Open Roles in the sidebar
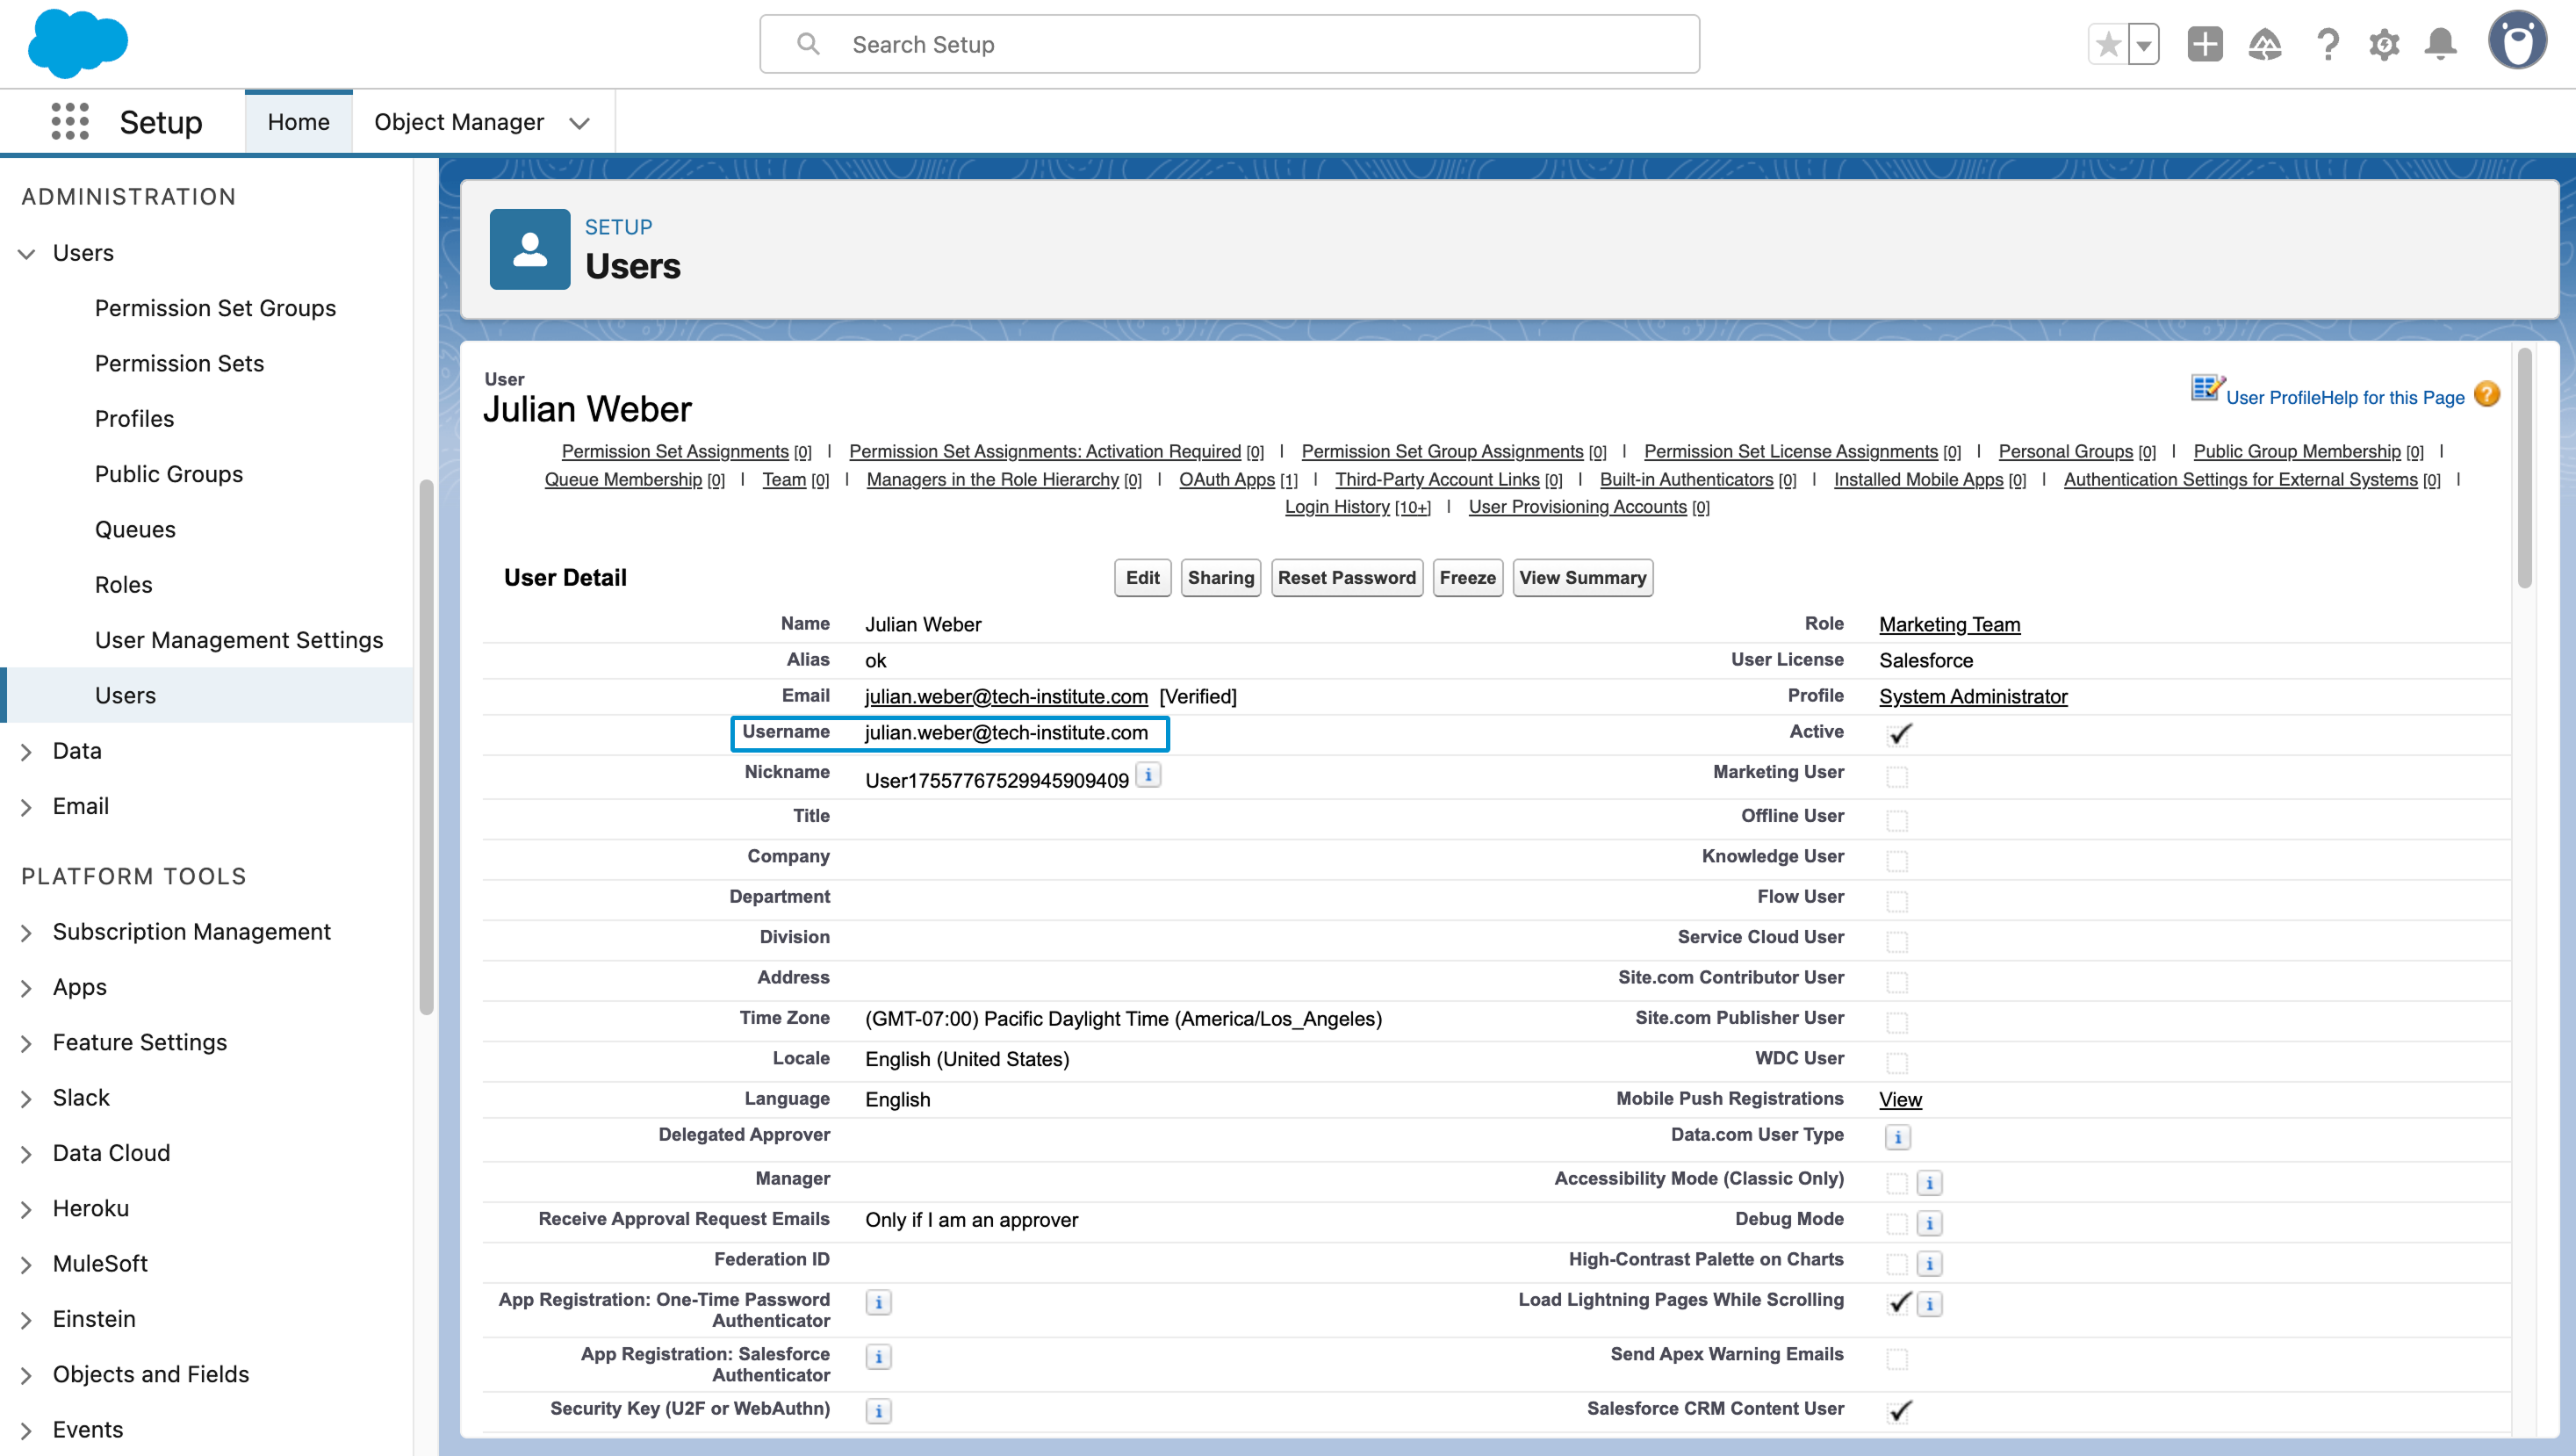Image resolution: width=2576 pixels, height=1456 pixels. (x=123, y=585)
